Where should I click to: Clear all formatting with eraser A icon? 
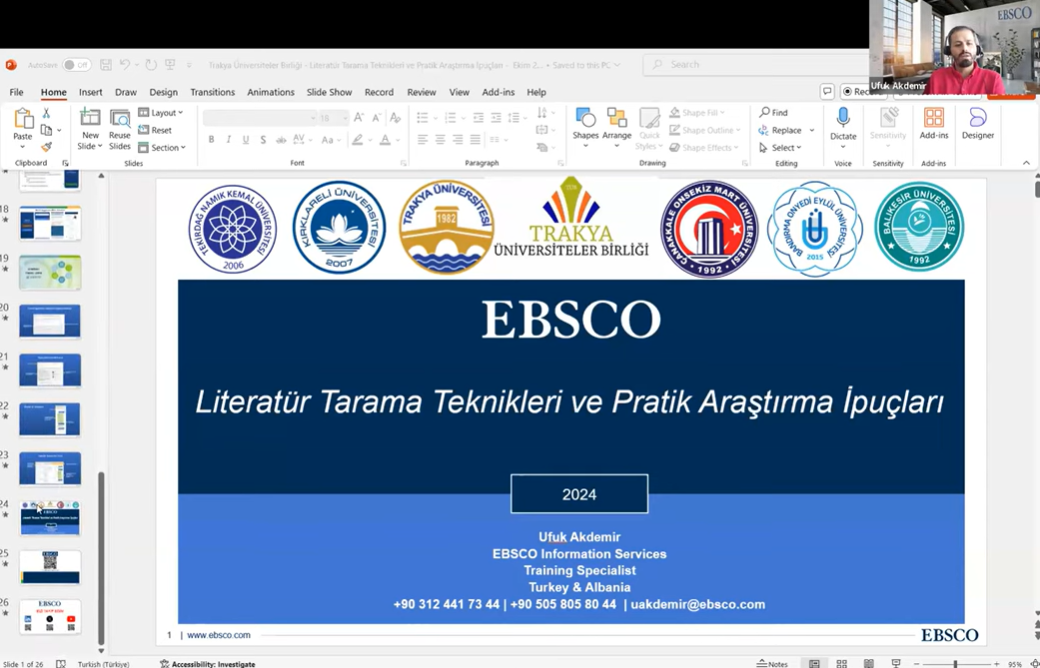pyautogui.click(x=395, y=118)
